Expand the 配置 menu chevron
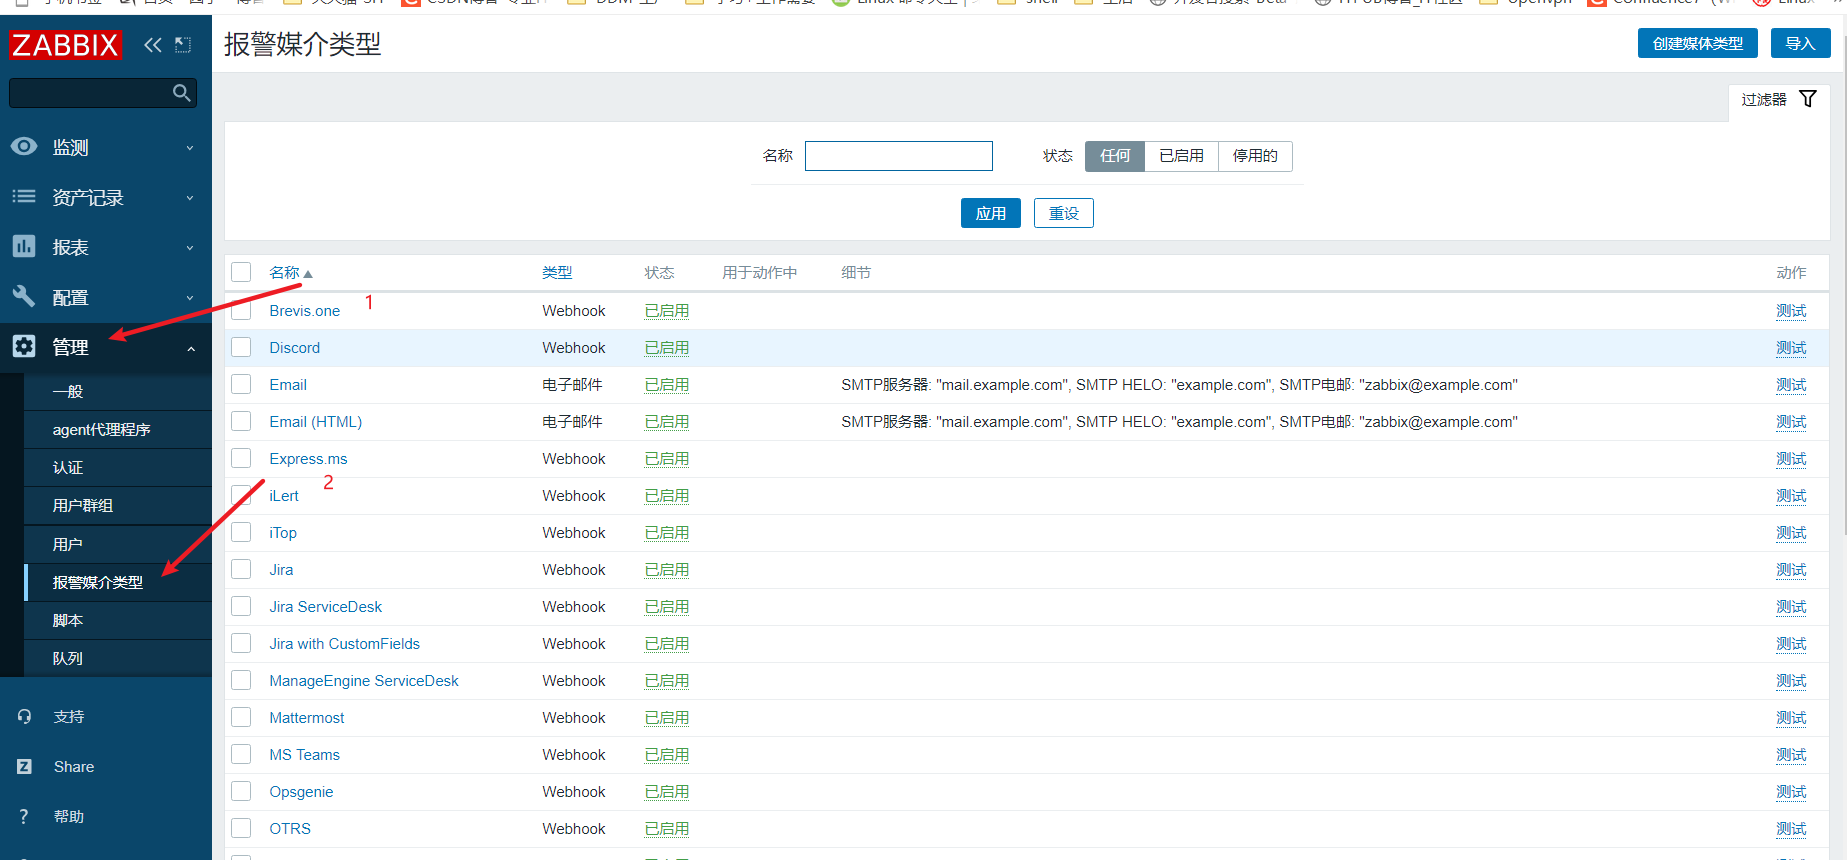The width and height of the screenshot is (1847, 860). (x=190, y=298)
